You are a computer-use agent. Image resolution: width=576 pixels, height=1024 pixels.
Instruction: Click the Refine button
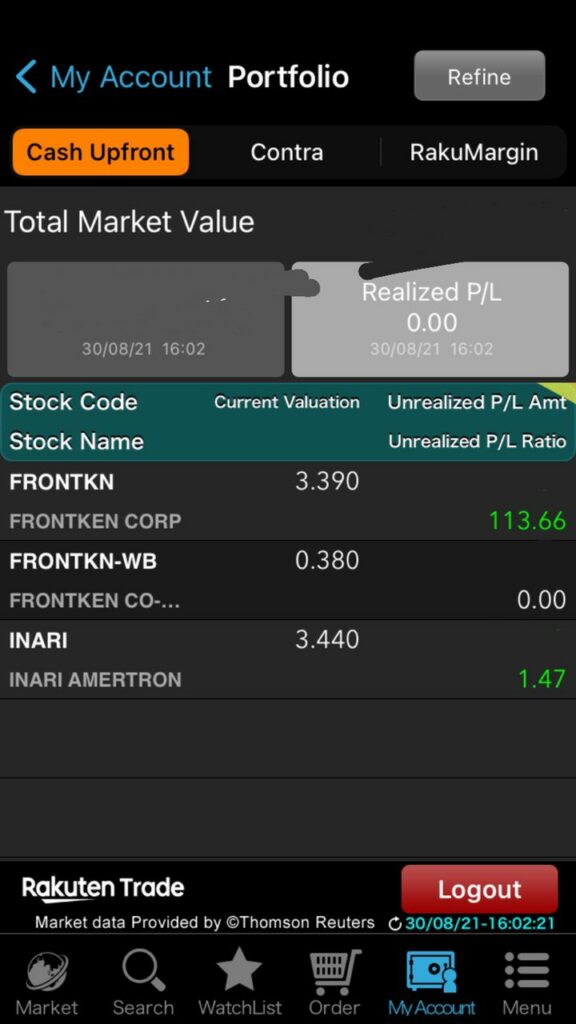pos(479,76)
